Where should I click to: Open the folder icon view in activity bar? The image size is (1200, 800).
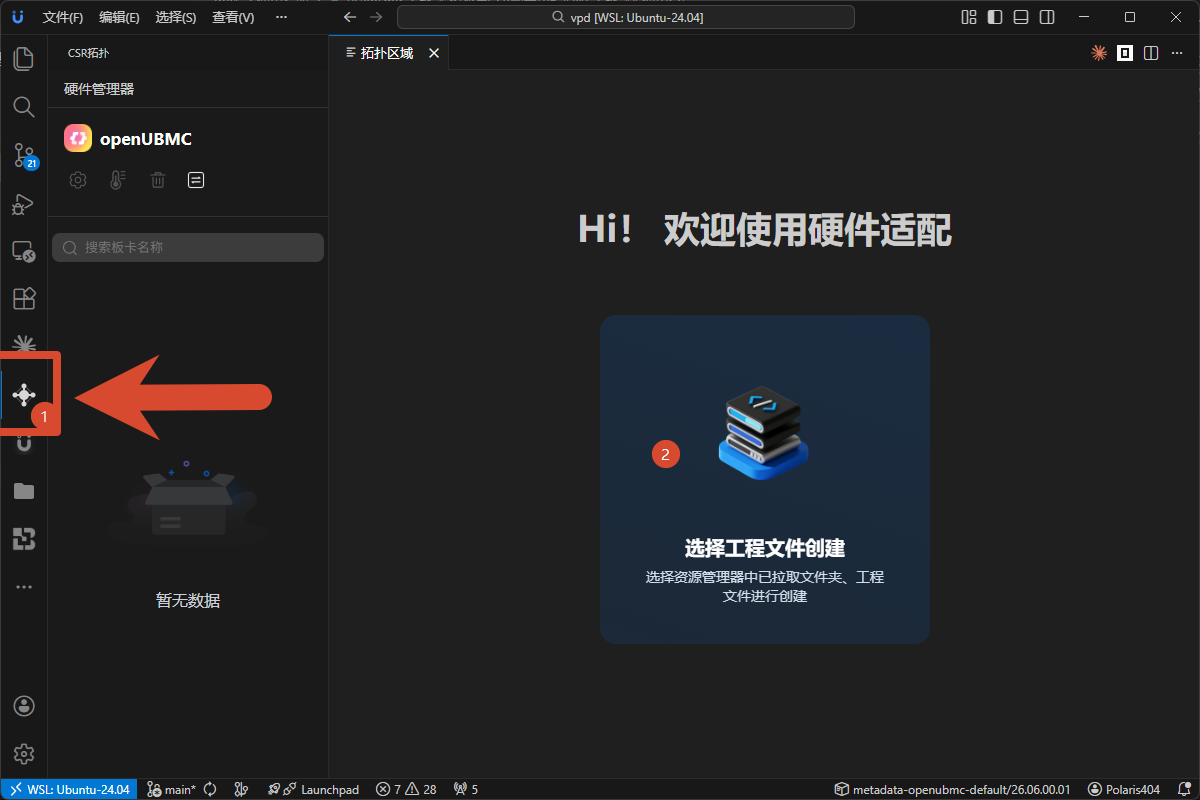(x=23, y=491)
